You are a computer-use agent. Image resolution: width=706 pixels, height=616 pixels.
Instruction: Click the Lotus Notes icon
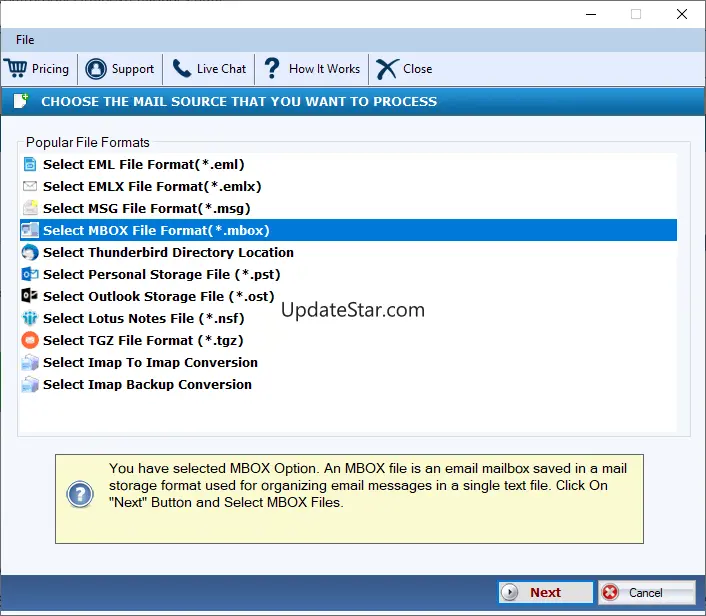(30, 318)
